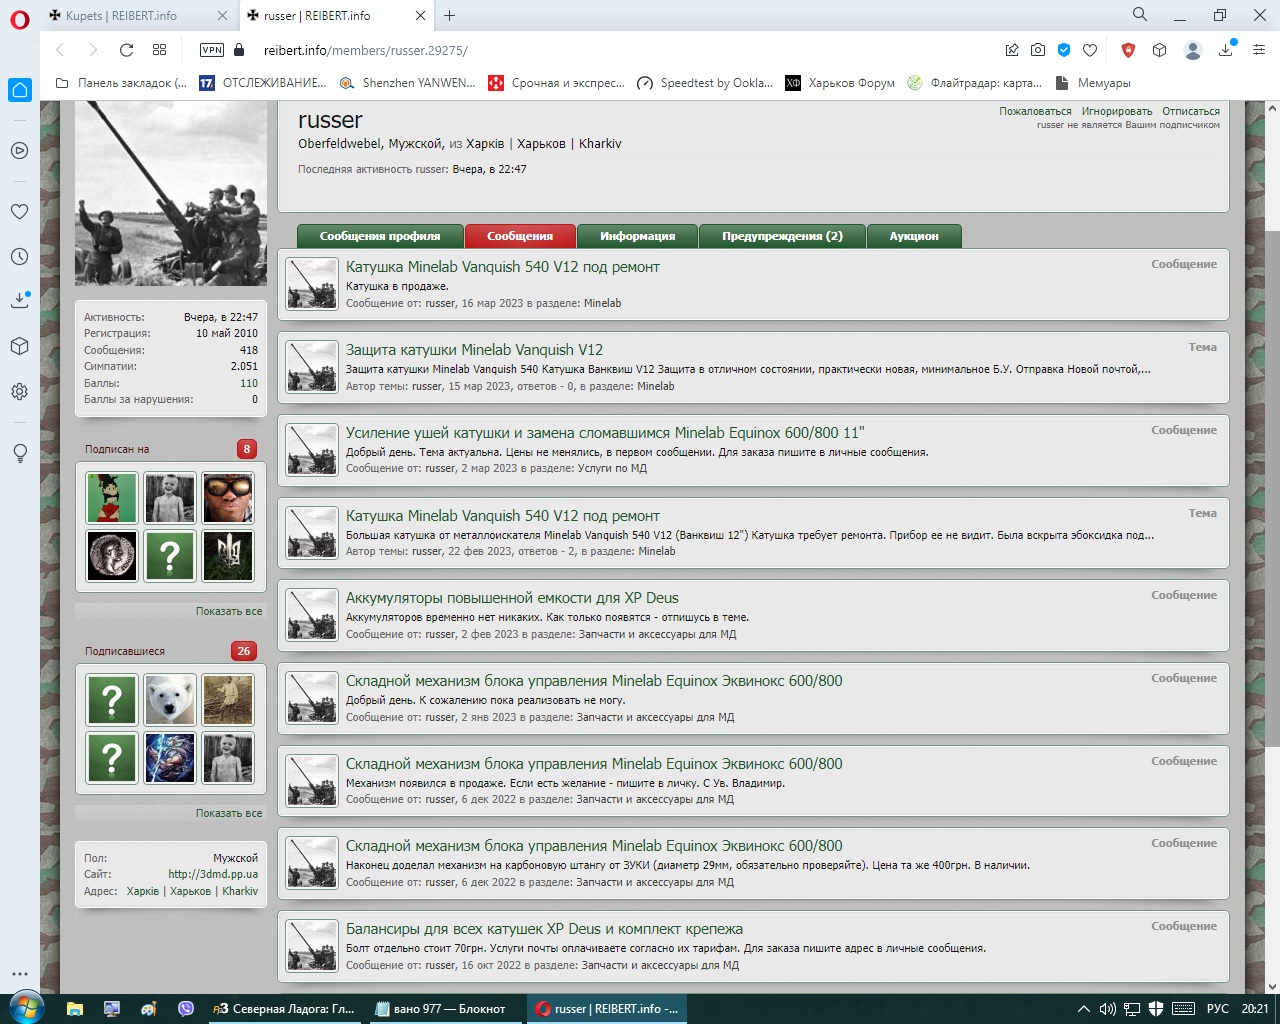The width and height of the screenshot is (1280, 1024).
Task: Open the Kupets | REIBERT.info browser tab
Action: pyautogui.click(x=121, y=16)
